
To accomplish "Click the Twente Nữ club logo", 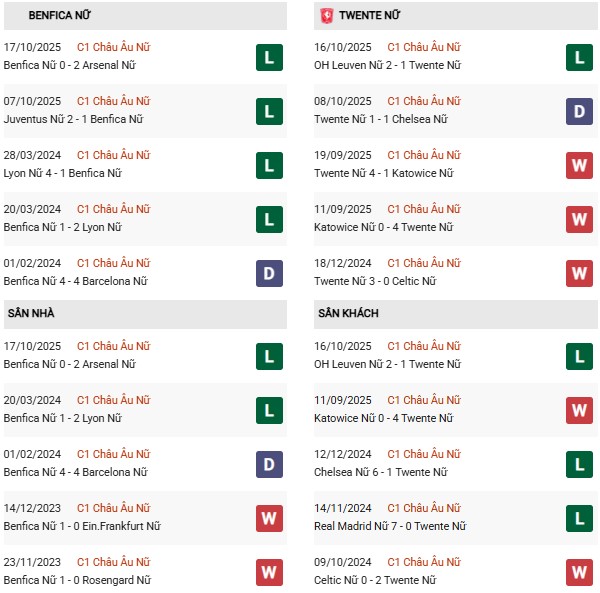I will (327, 16).
